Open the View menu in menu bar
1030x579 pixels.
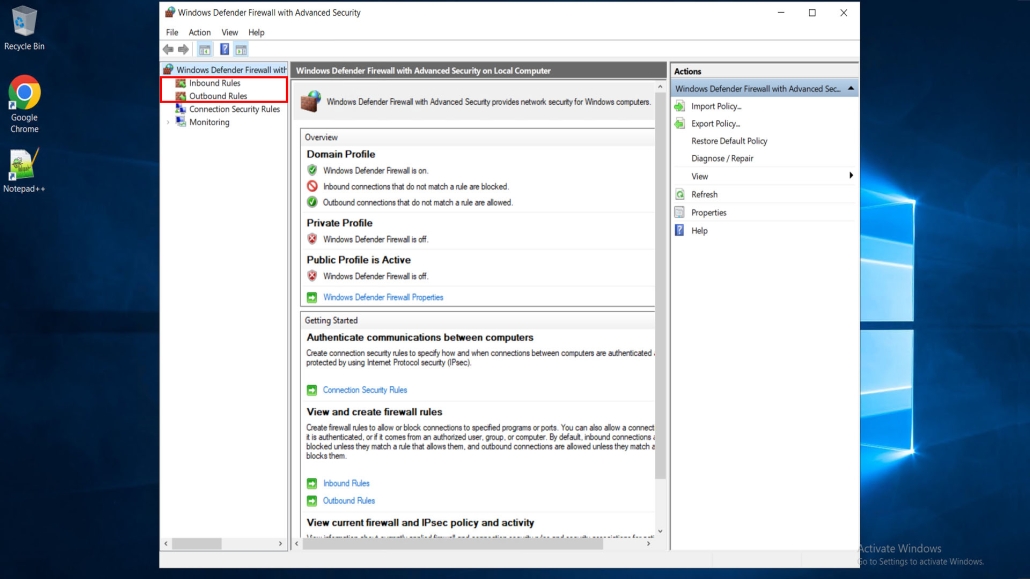pyautogui.click(x=229, y=32)
